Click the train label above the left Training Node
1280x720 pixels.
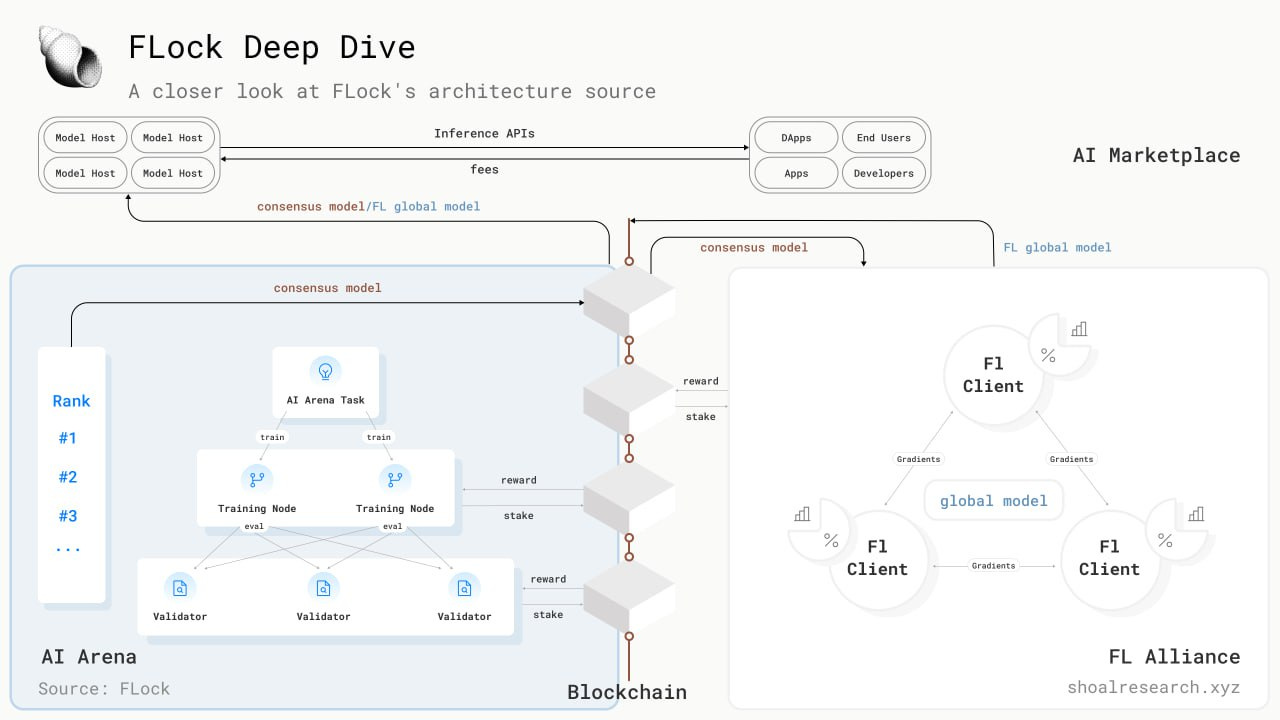271,437
